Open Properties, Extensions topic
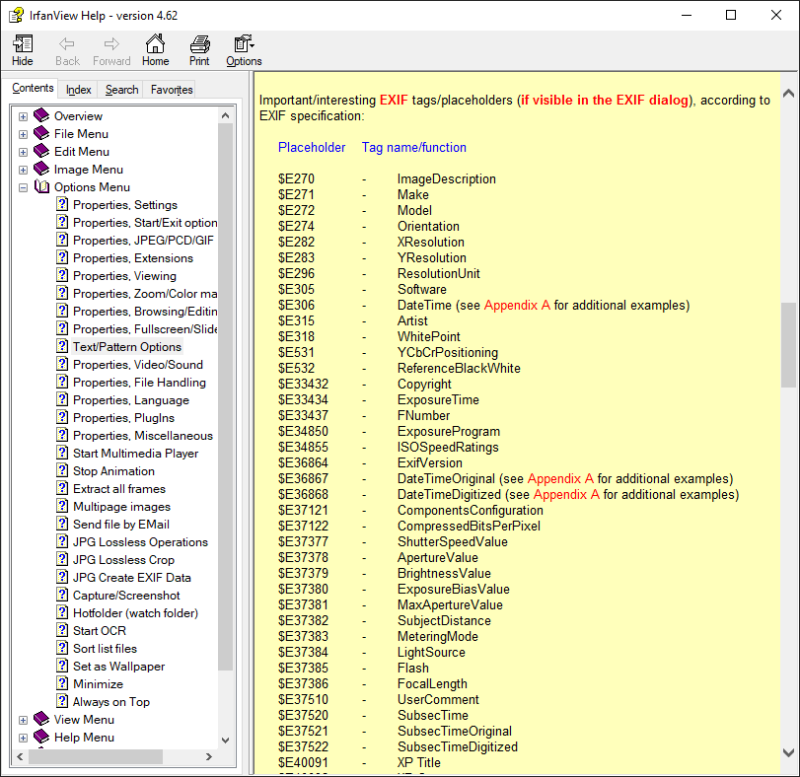 coord(133,258)
